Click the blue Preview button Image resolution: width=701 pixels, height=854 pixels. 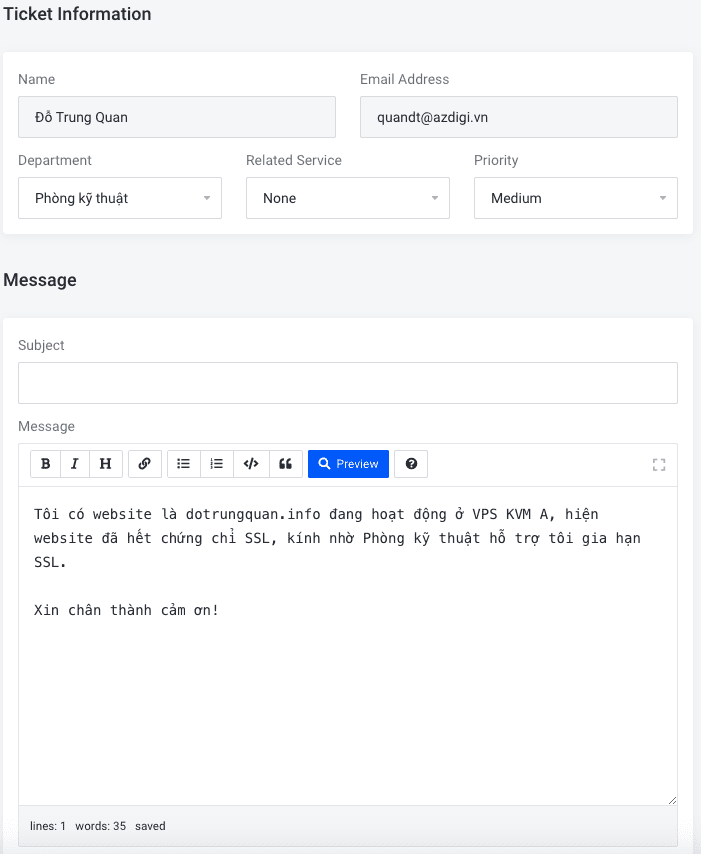coord(348,464)
